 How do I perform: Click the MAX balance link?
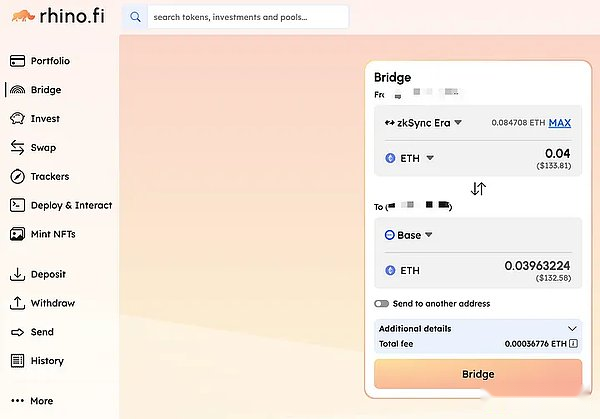(x=559, y=123)
